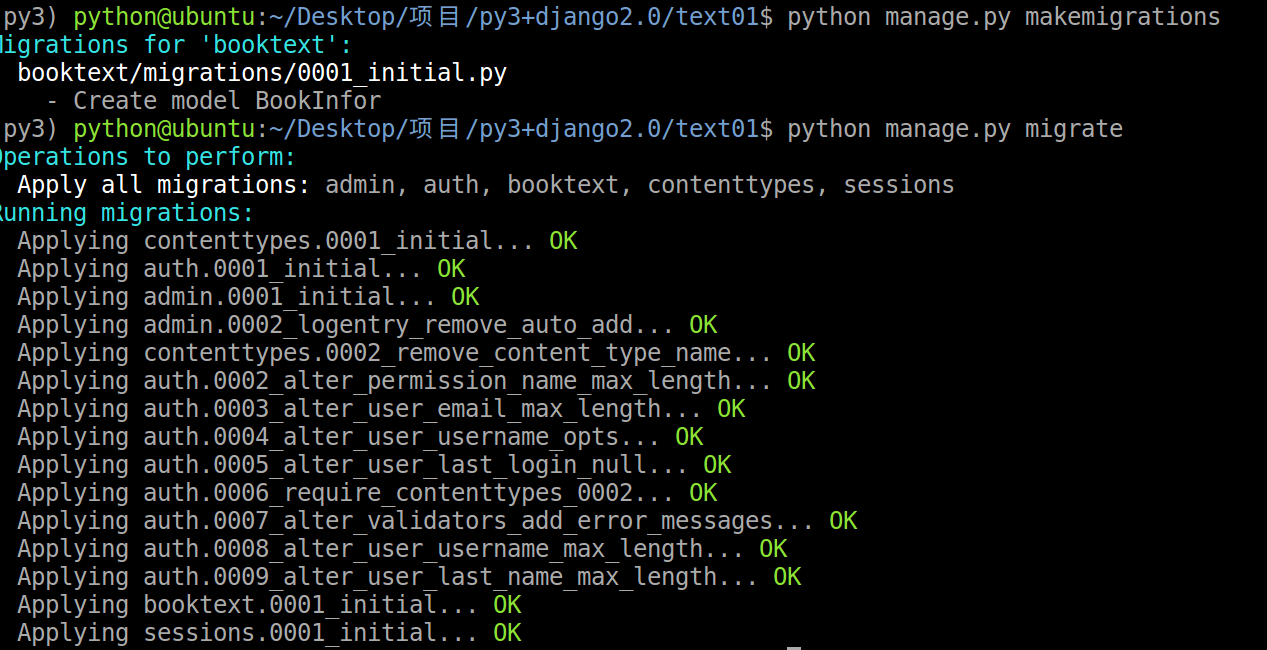This screenshot has height=650, width=1267.
Task: Click 'Applying admin.0002_logentry_remove_auto_add...' line
Action: [346, 325]
